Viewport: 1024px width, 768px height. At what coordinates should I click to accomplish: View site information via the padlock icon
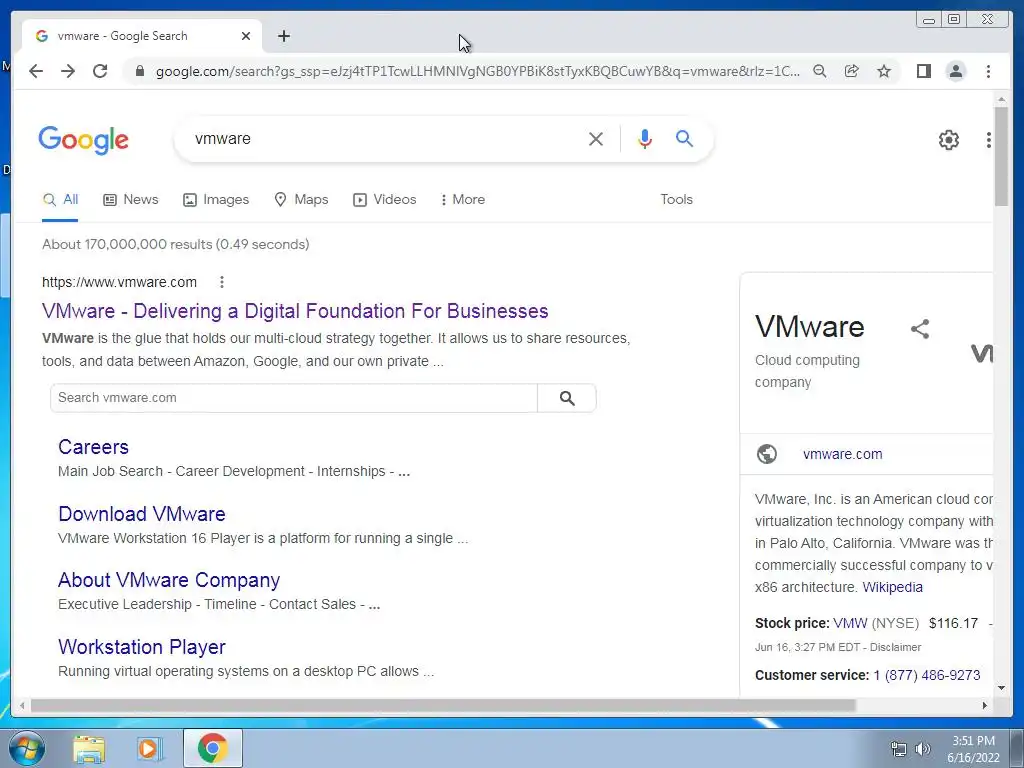click(139, 71)
